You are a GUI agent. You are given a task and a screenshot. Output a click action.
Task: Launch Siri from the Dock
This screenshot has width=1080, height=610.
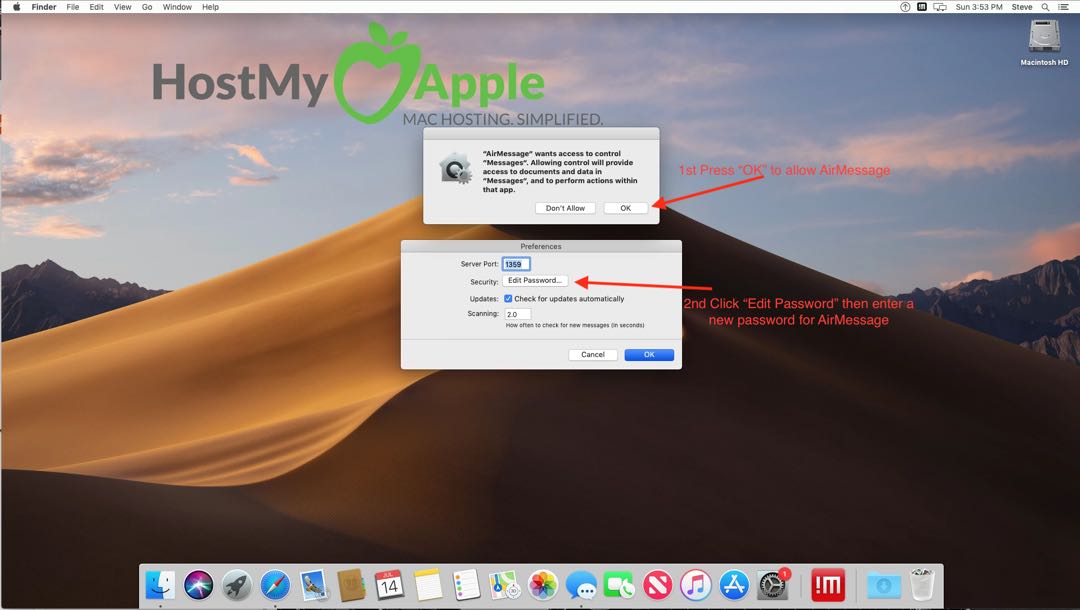click(x=199, y=586)
